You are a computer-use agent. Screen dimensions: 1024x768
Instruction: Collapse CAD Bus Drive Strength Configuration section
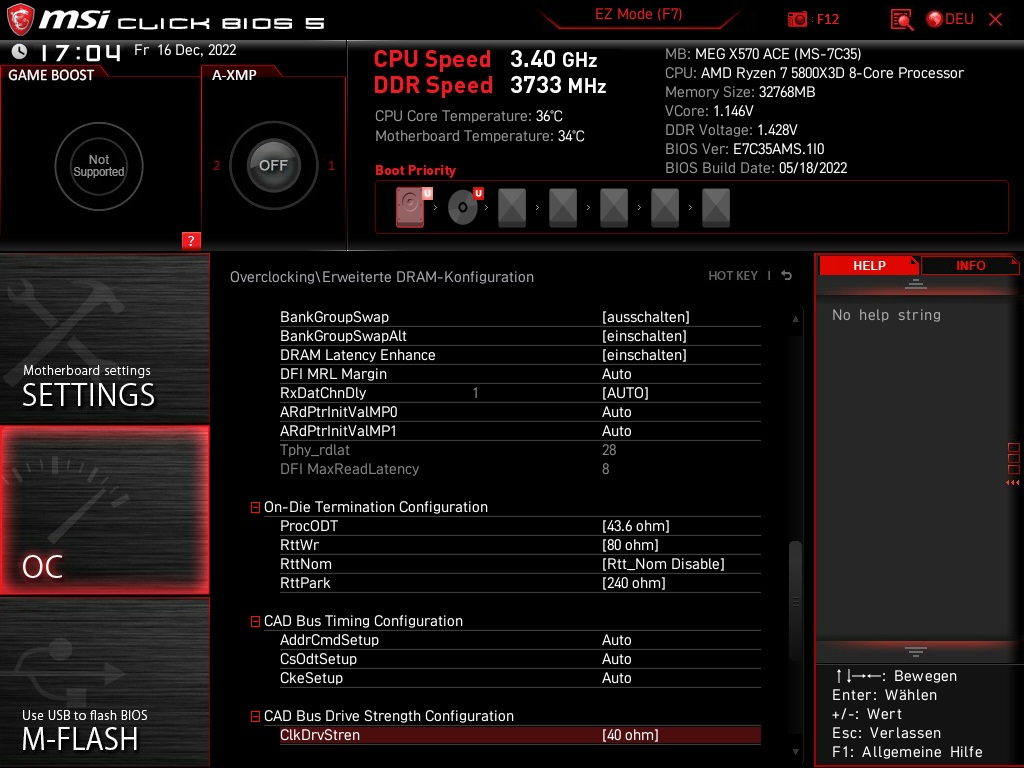tap(255, 716)
